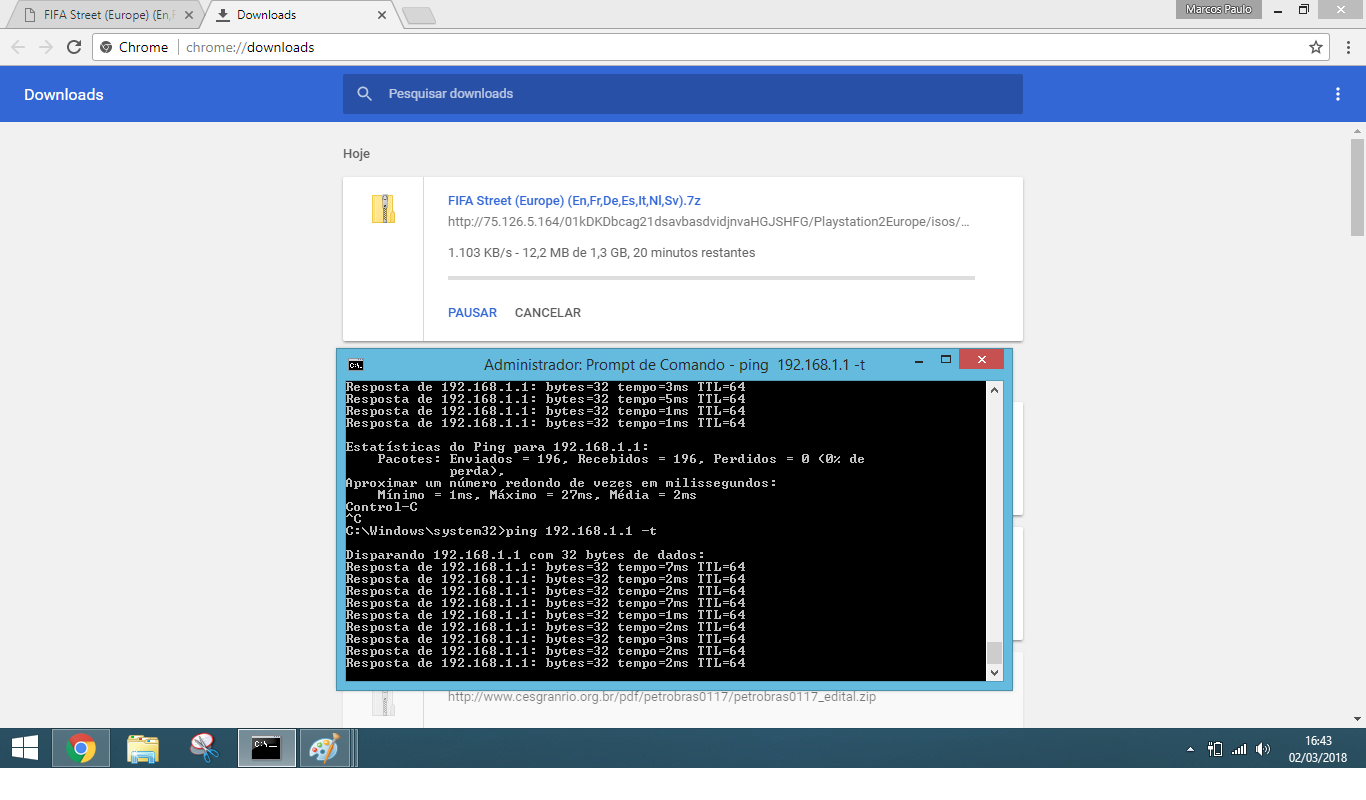This screenshot has width=1366, height=800.
Task: Open the Command Prompt window system menu icon
Action: [355, 364]
